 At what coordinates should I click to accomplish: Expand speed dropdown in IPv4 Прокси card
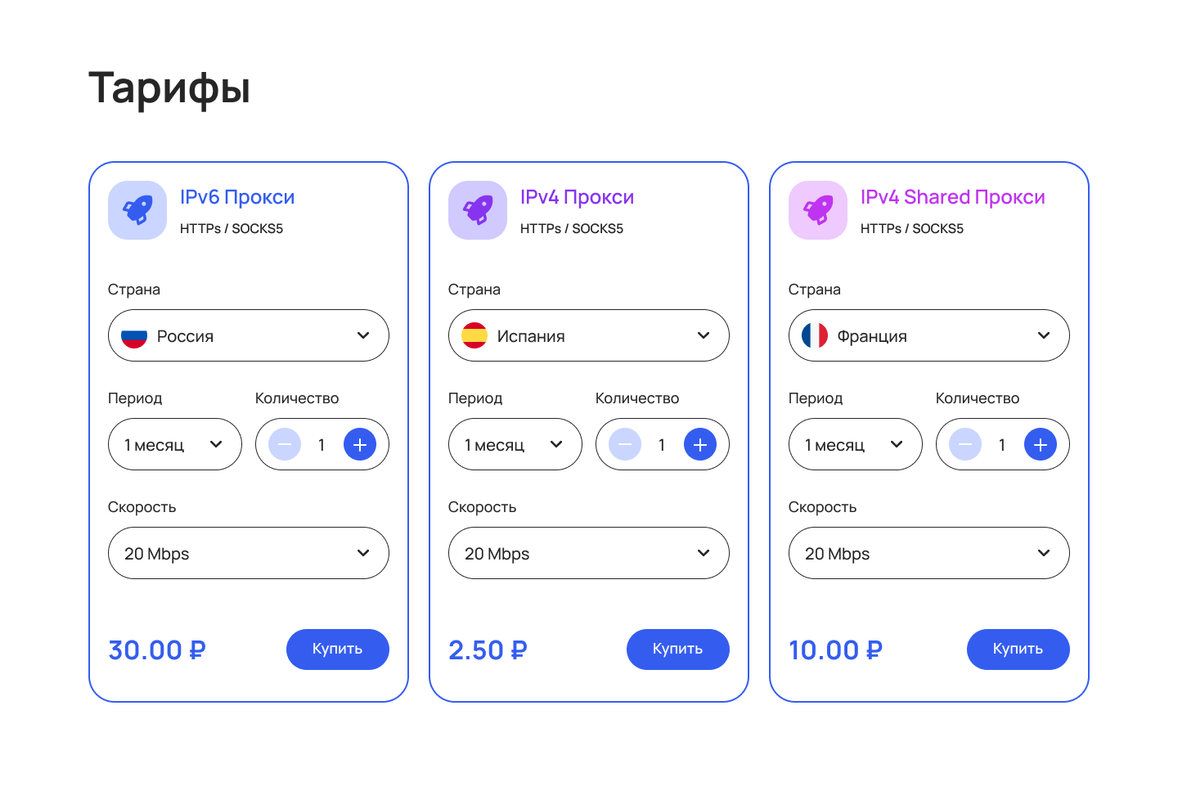click(588, 553)
